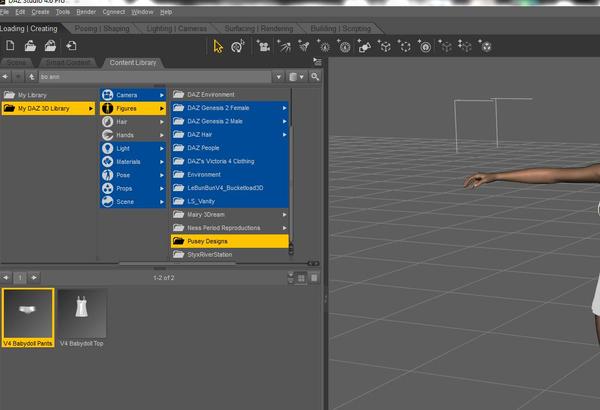This screenshot has width=600, height=410.
Task: Switch to the Scene tab
Action: [x=17, y=62]
